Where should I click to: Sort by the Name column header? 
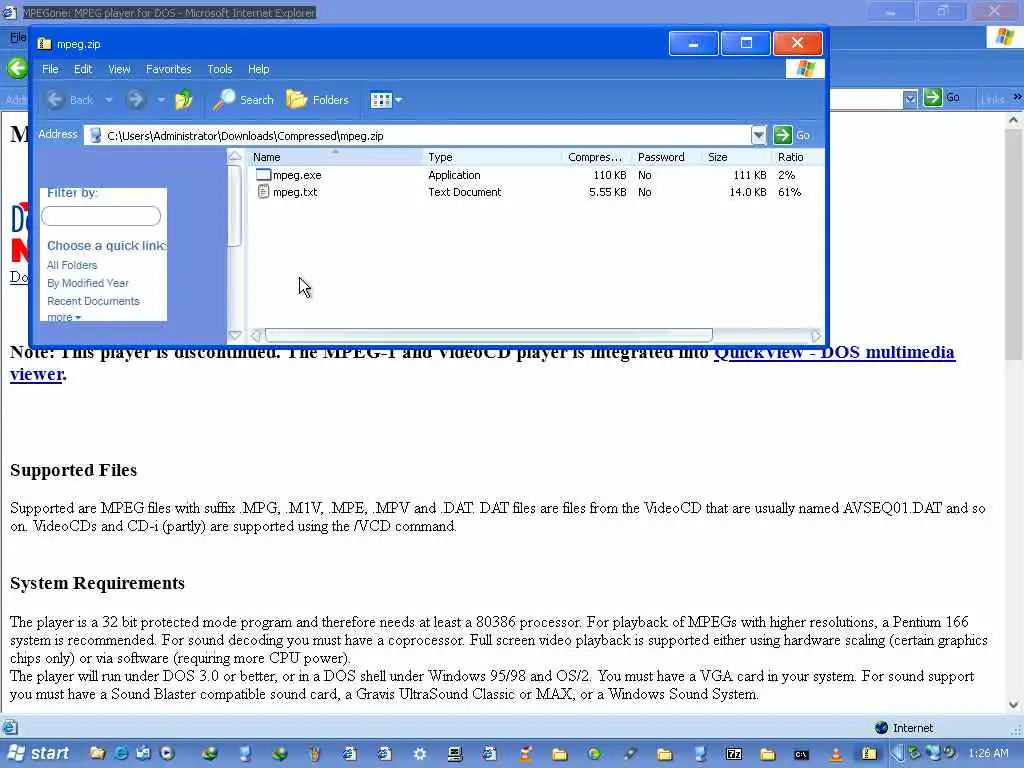pyautogui.click(x=336, y=157)
